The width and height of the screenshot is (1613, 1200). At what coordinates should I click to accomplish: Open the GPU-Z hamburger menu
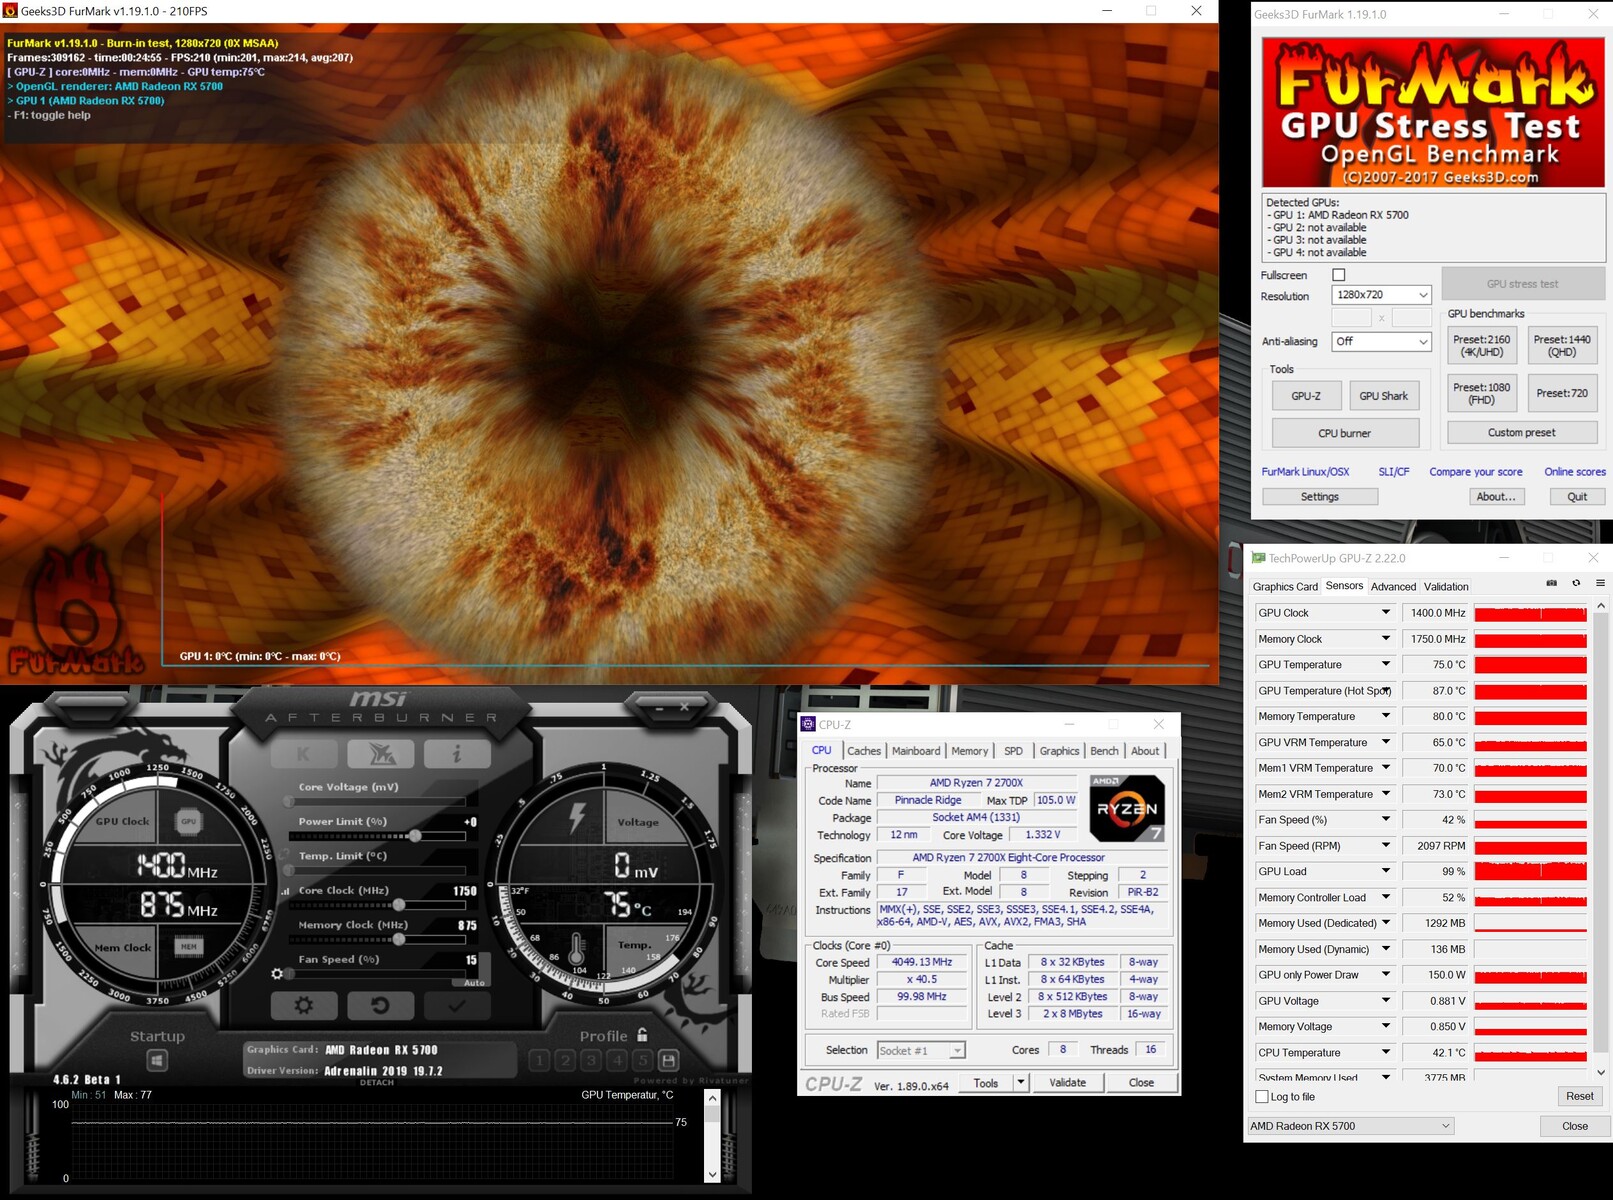[x=1600, y=583]
